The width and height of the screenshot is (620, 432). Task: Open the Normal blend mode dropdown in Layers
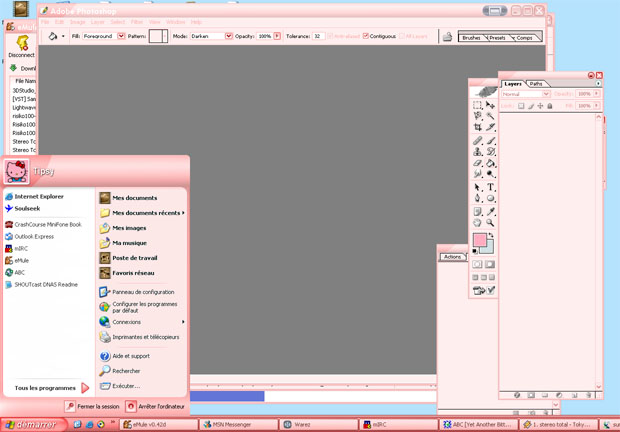546,94
